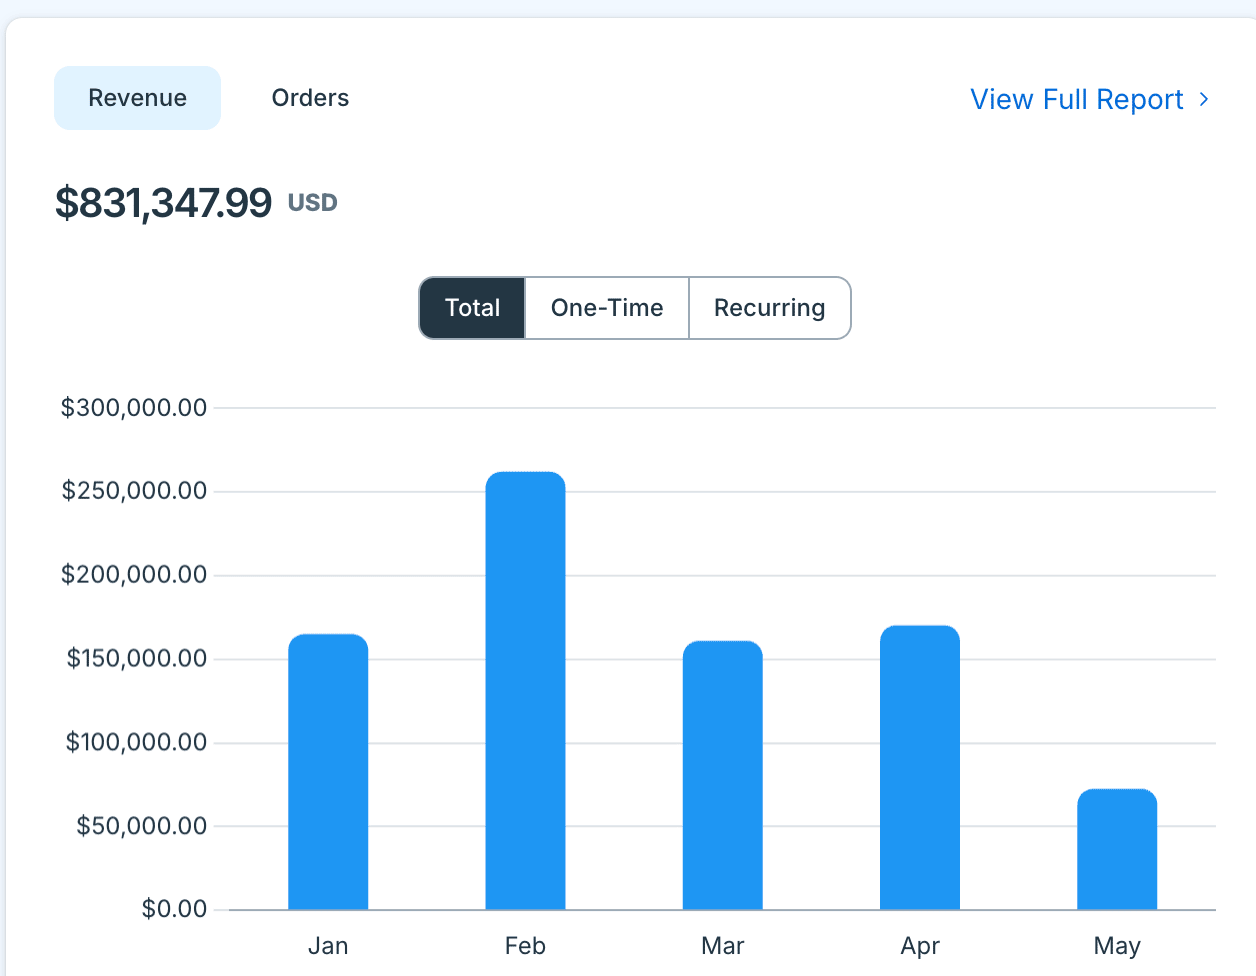Click the Jan axis label

click(x=328, y=946)
